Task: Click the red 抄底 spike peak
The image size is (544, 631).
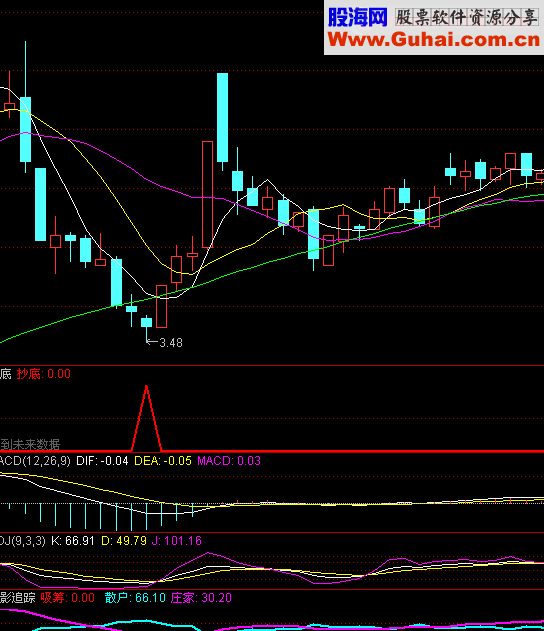Action: pyautogui.click(x=146, y=387)
